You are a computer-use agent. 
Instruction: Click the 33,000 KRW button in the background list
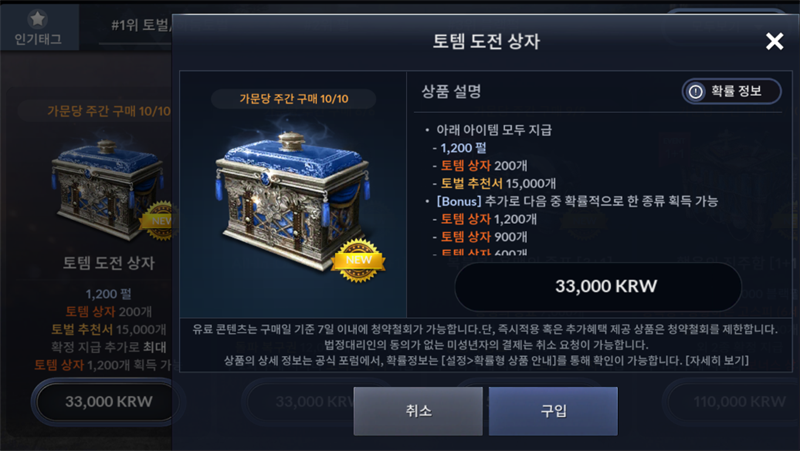108,402
